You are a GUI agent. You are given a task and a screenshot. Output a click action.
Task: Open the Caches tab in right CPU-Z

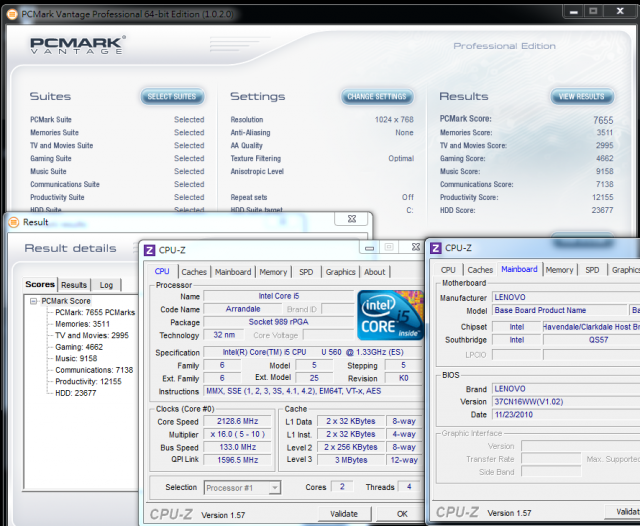click(480, 270)
